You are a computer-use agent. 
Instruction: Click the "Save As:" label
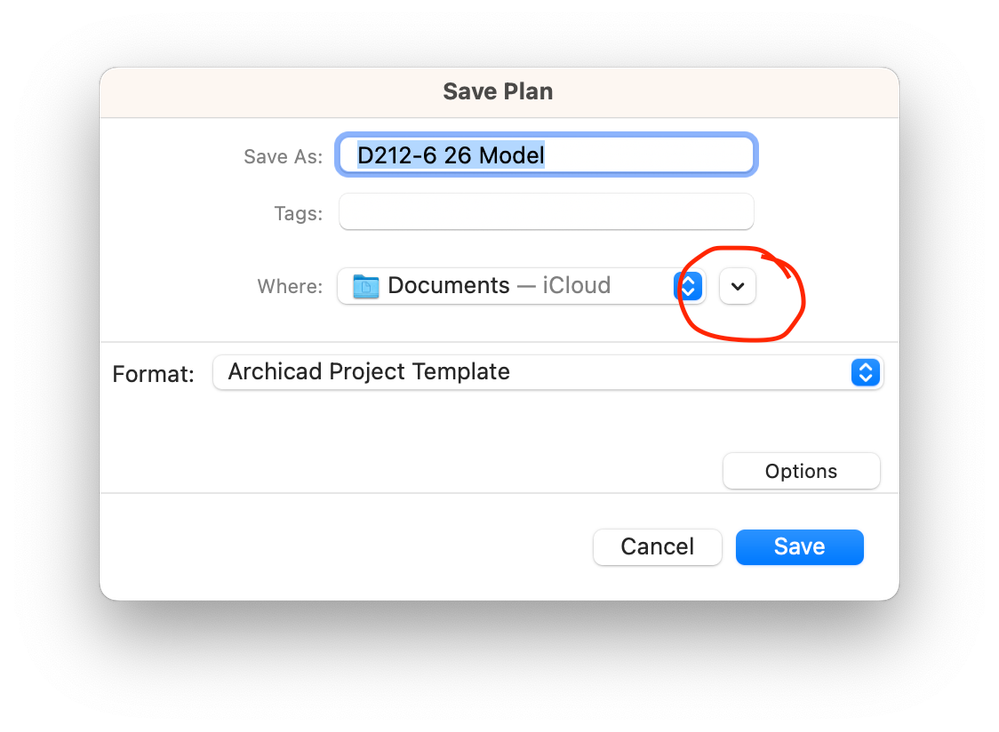coord(283,156)
